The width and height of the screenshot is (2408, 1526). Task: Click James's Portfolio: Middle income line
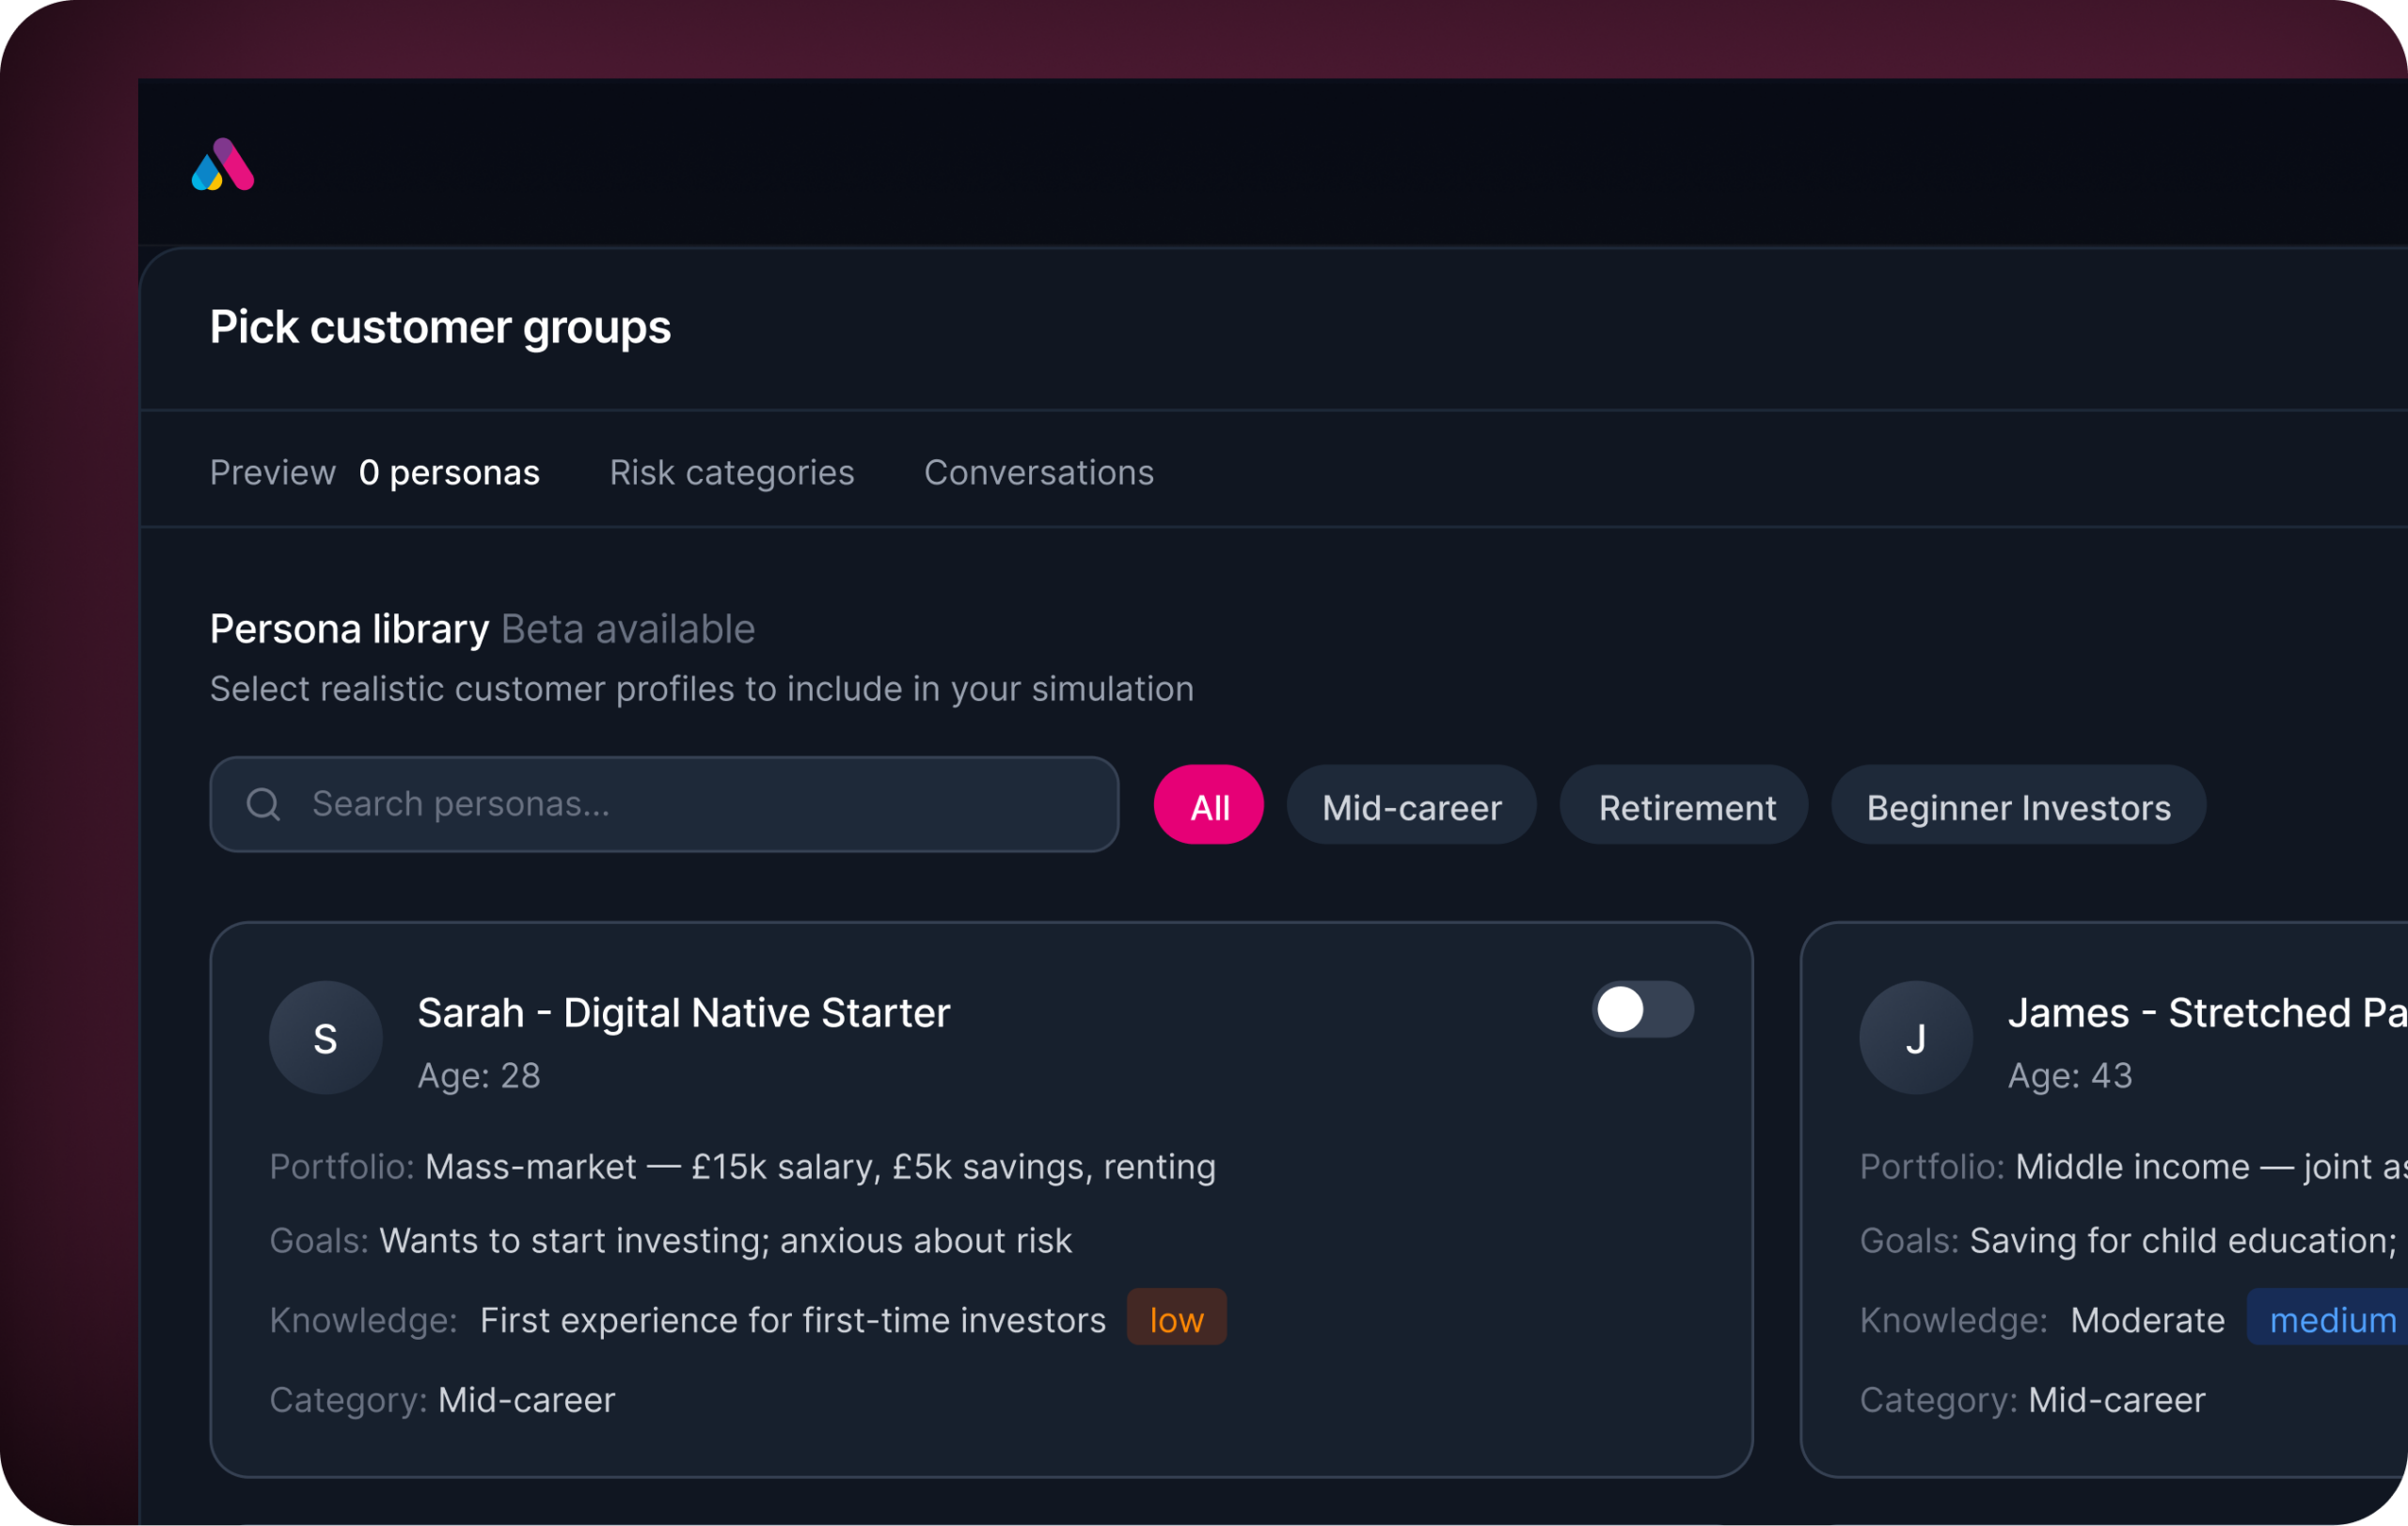tap(2133, 1167)
